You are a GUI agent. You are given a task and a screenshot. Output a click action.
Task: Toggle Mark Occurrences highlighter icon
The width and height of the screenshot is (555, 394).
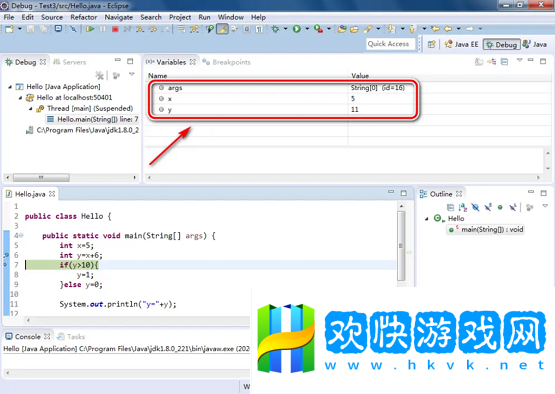[223, 29]
